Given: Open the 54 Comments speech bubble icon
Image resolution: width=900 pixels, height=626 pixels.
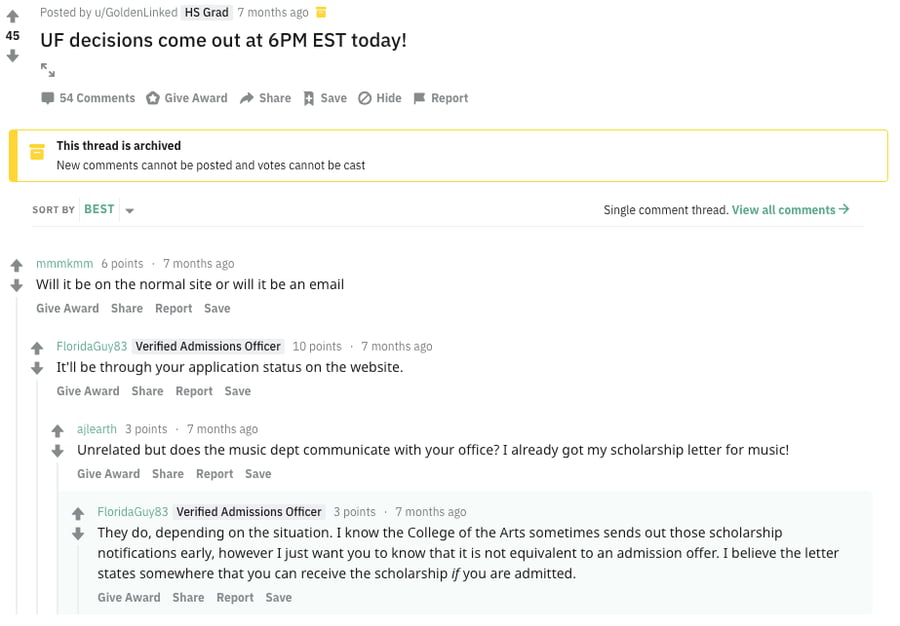Looking at the screenshot, I should coord(48,97).
